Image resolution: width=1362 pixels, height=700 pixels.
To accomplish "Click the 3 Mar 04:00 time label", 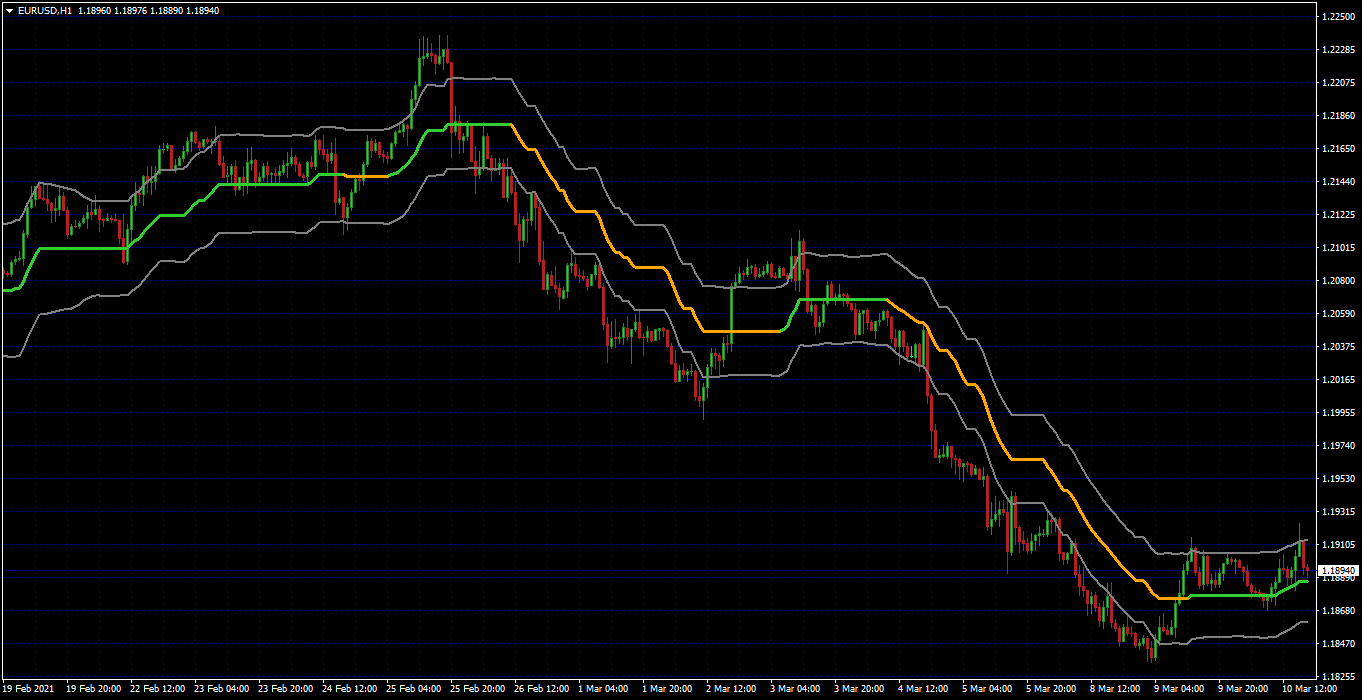I will click(797, 689).
